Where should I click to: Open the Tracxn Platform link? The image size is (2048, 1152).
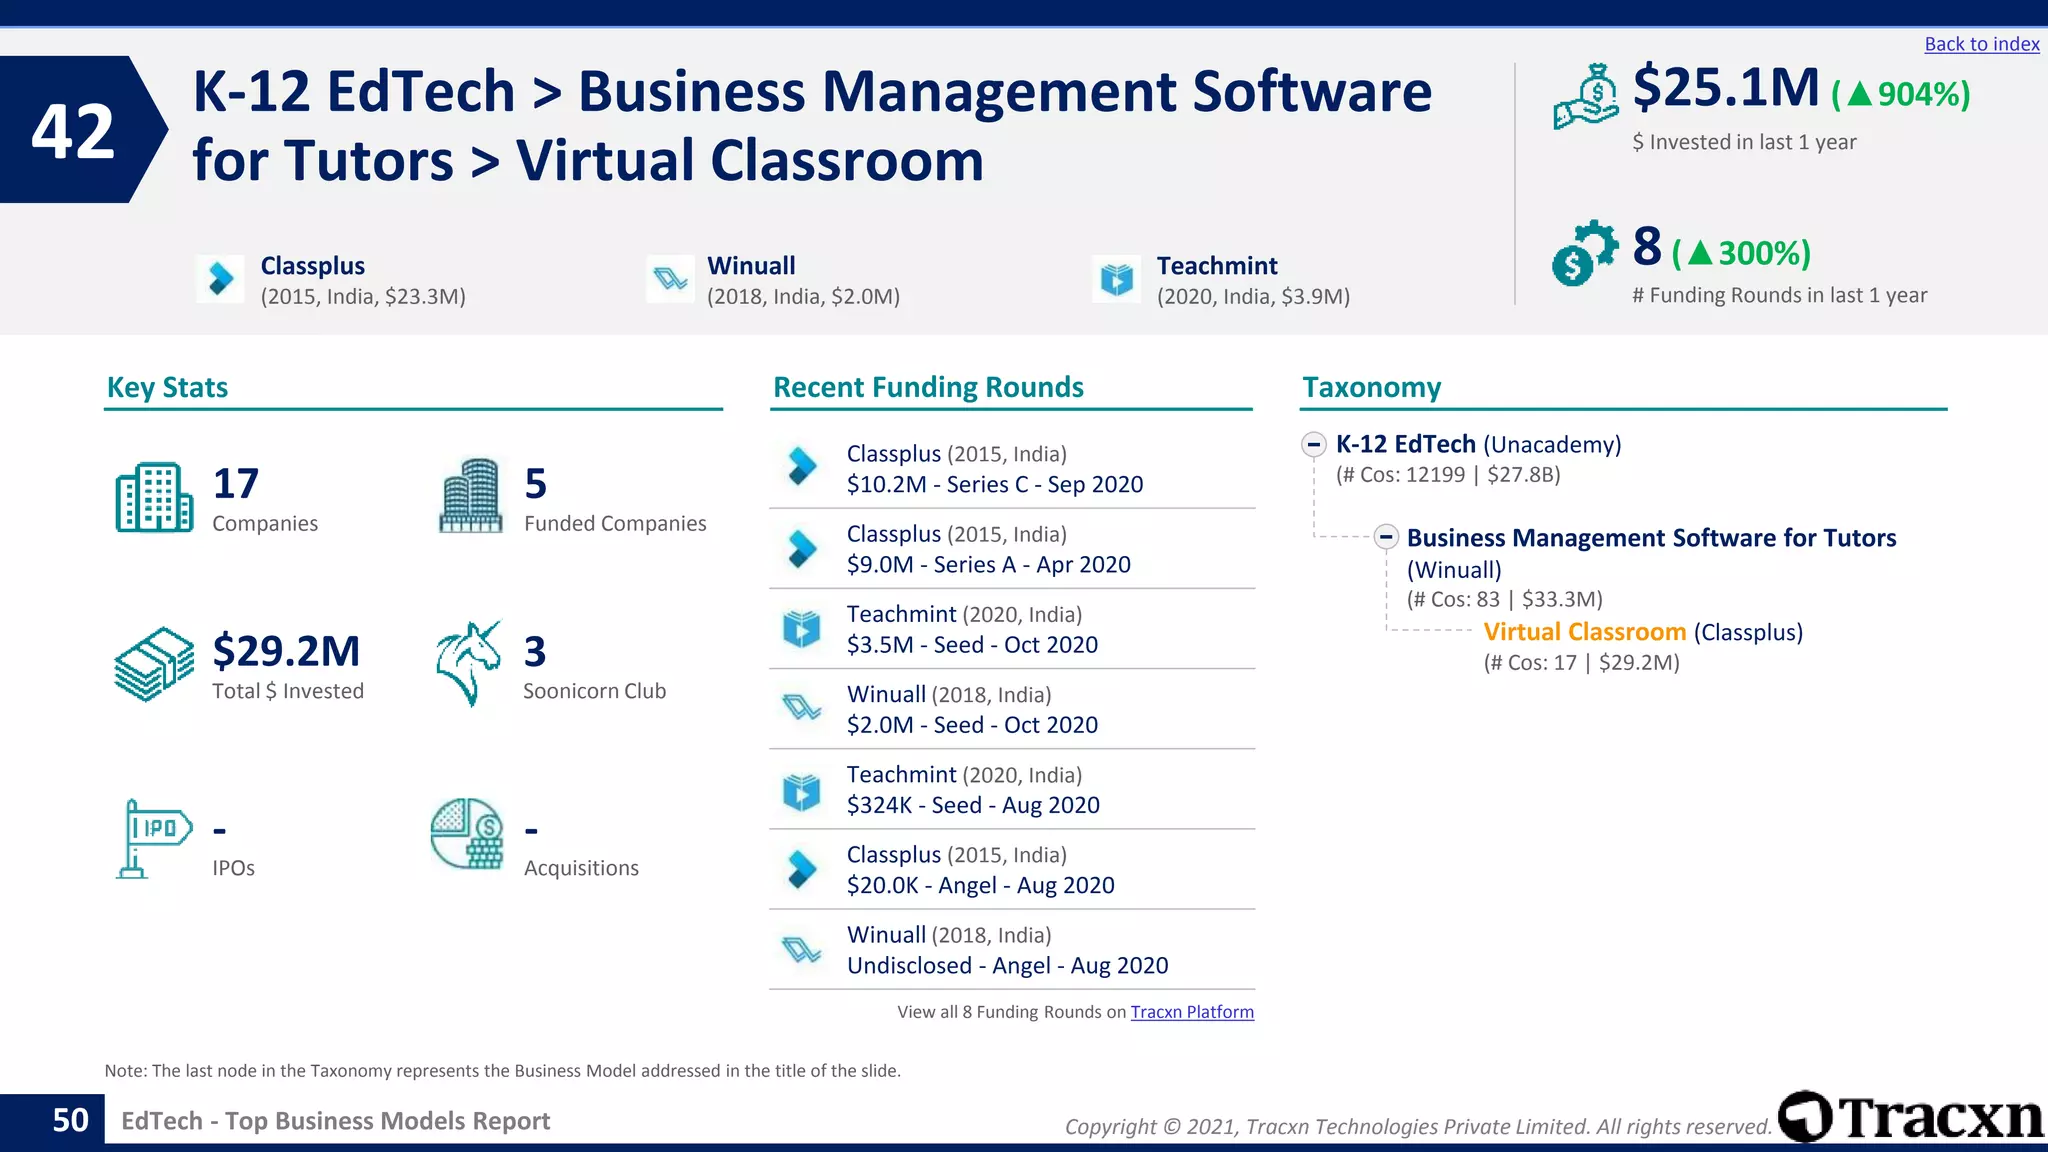tap(1192, 1012)
